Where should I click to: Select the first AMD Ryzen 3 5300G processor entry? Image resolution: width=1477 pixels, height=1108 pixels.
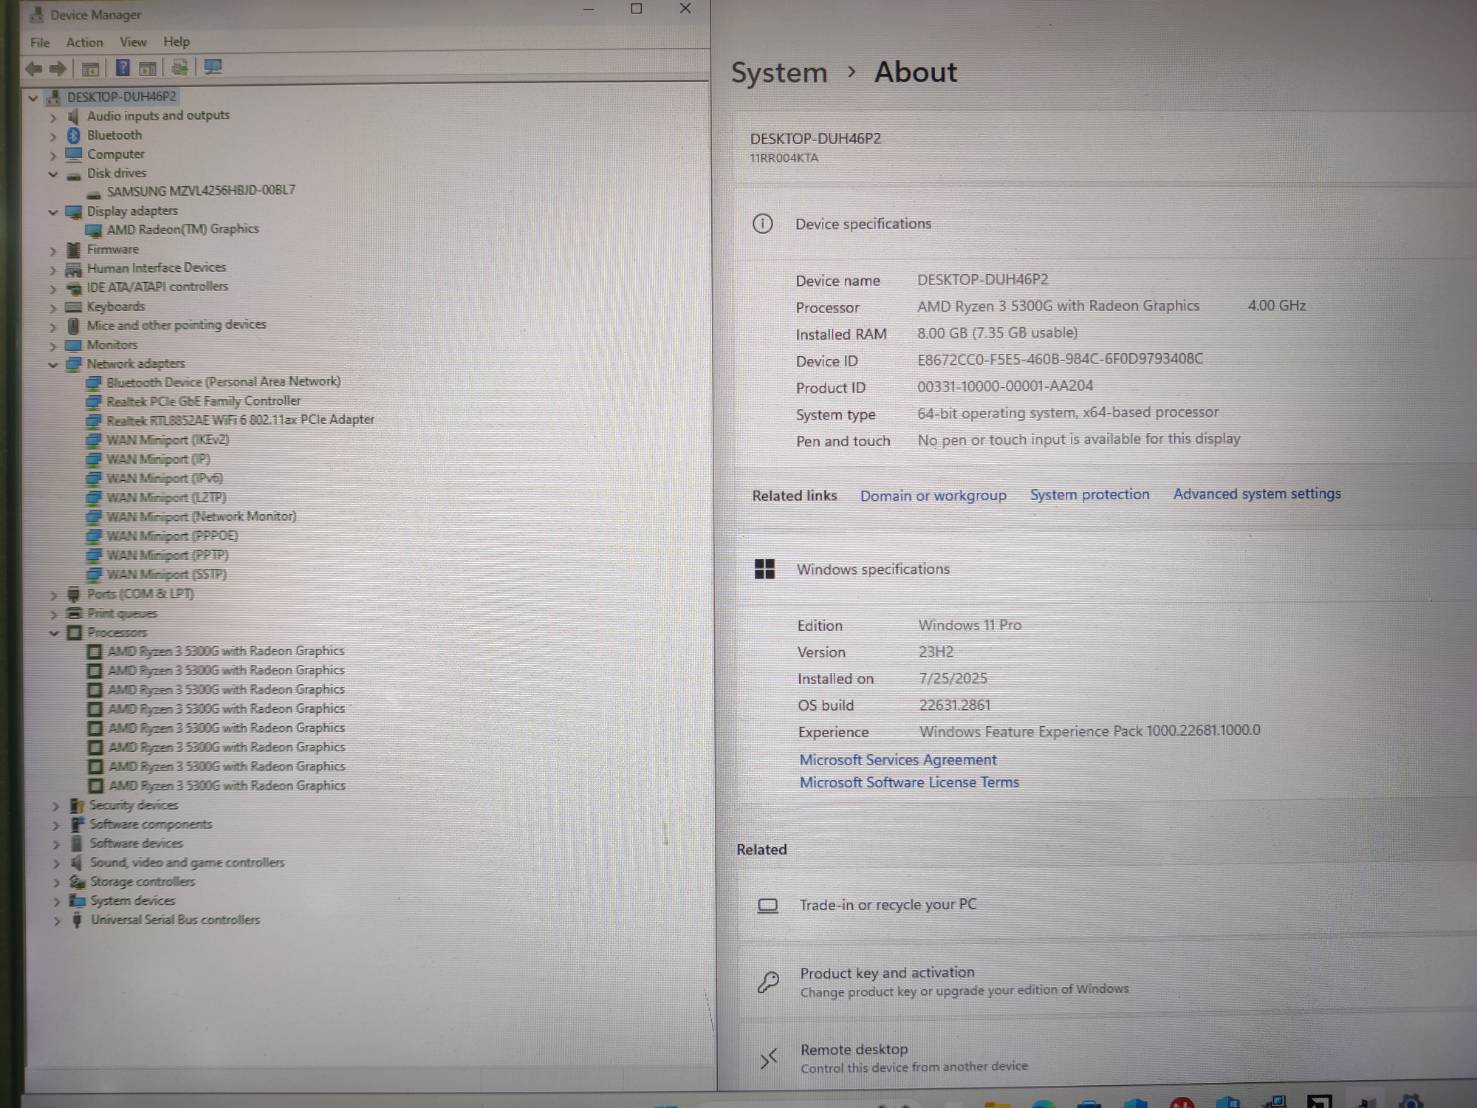pyautogui.click(x=226, y=651)
